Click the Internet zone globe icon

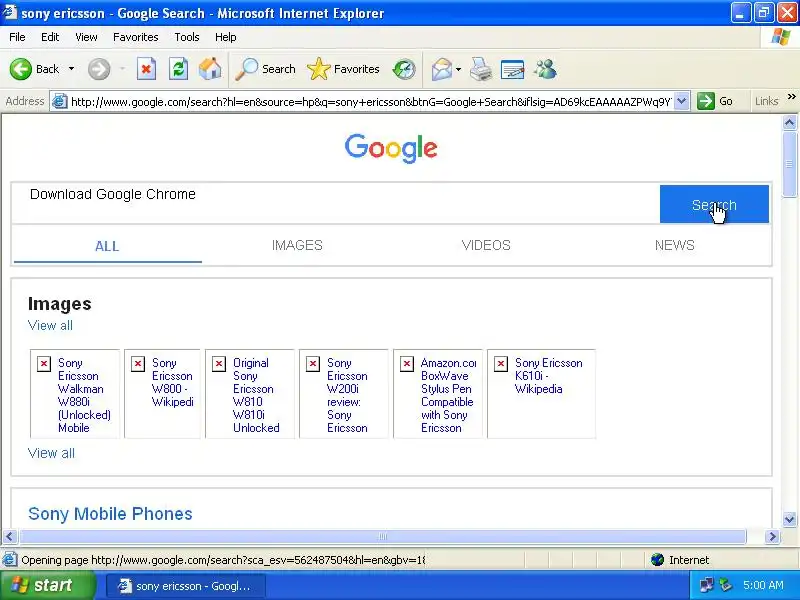[658, 560]
